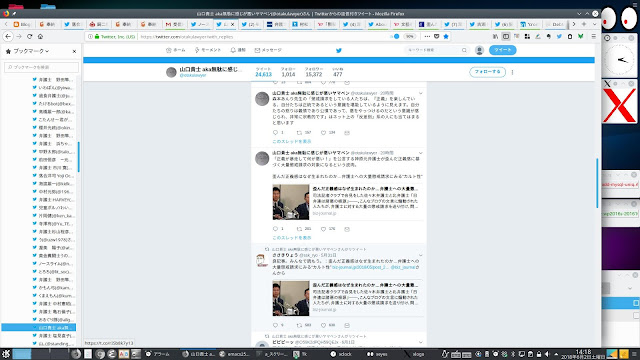Open new tab with plus icon
The image size is (640, 360).
click(584, 24)
